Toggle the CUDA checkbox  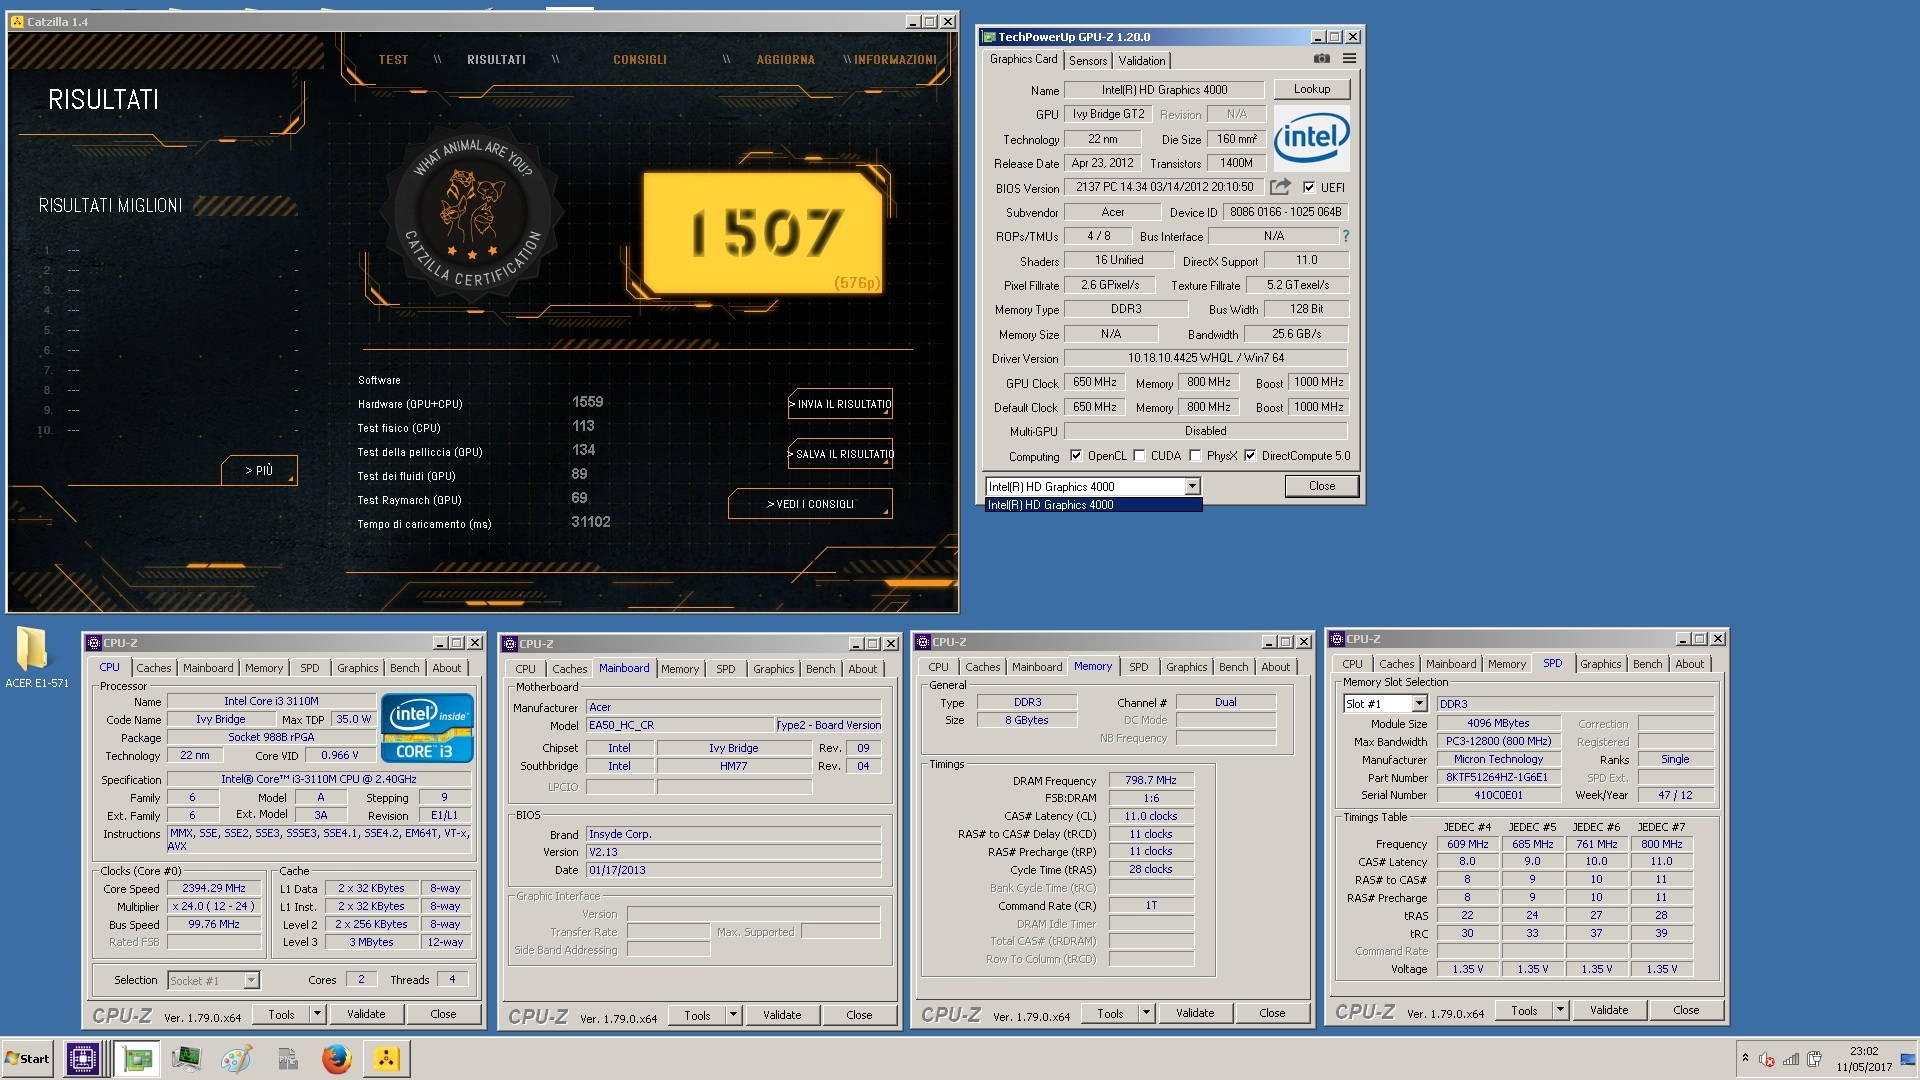[1139, 456]
